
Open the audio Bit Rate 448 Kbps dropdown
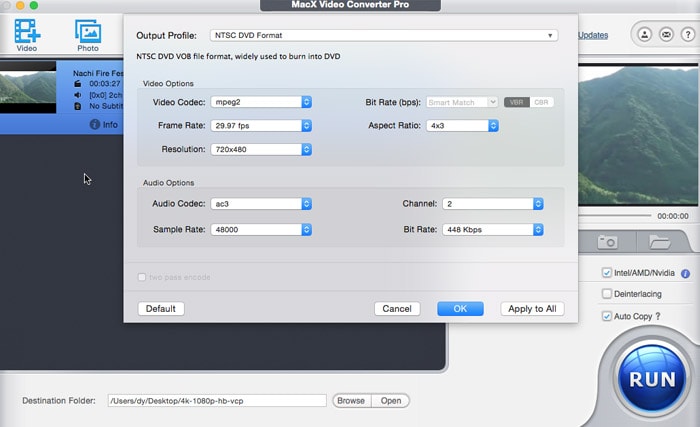coord(493,230)
